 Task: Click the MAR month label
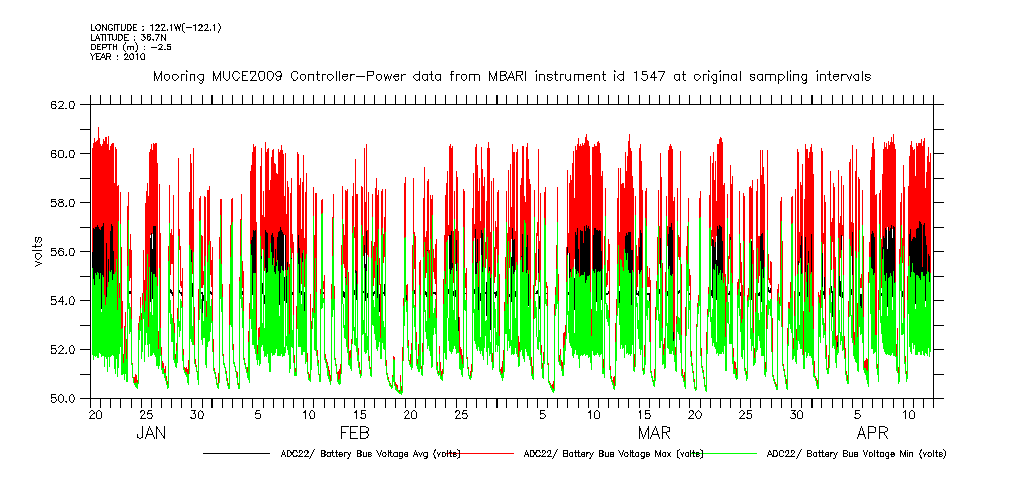coord(654,433)
